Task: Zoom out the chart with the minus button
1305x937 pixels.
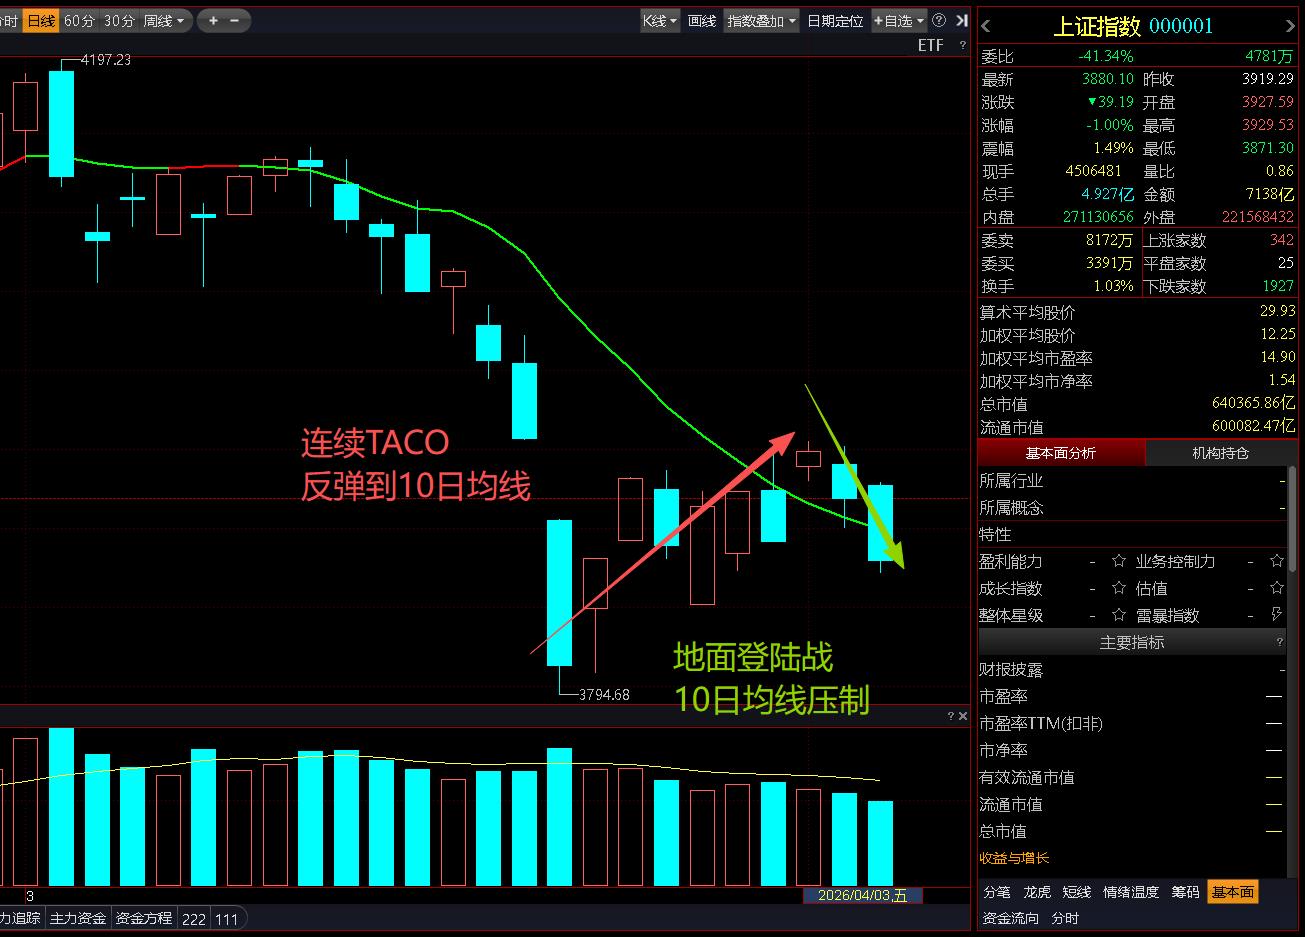Action: pos(235,20)
